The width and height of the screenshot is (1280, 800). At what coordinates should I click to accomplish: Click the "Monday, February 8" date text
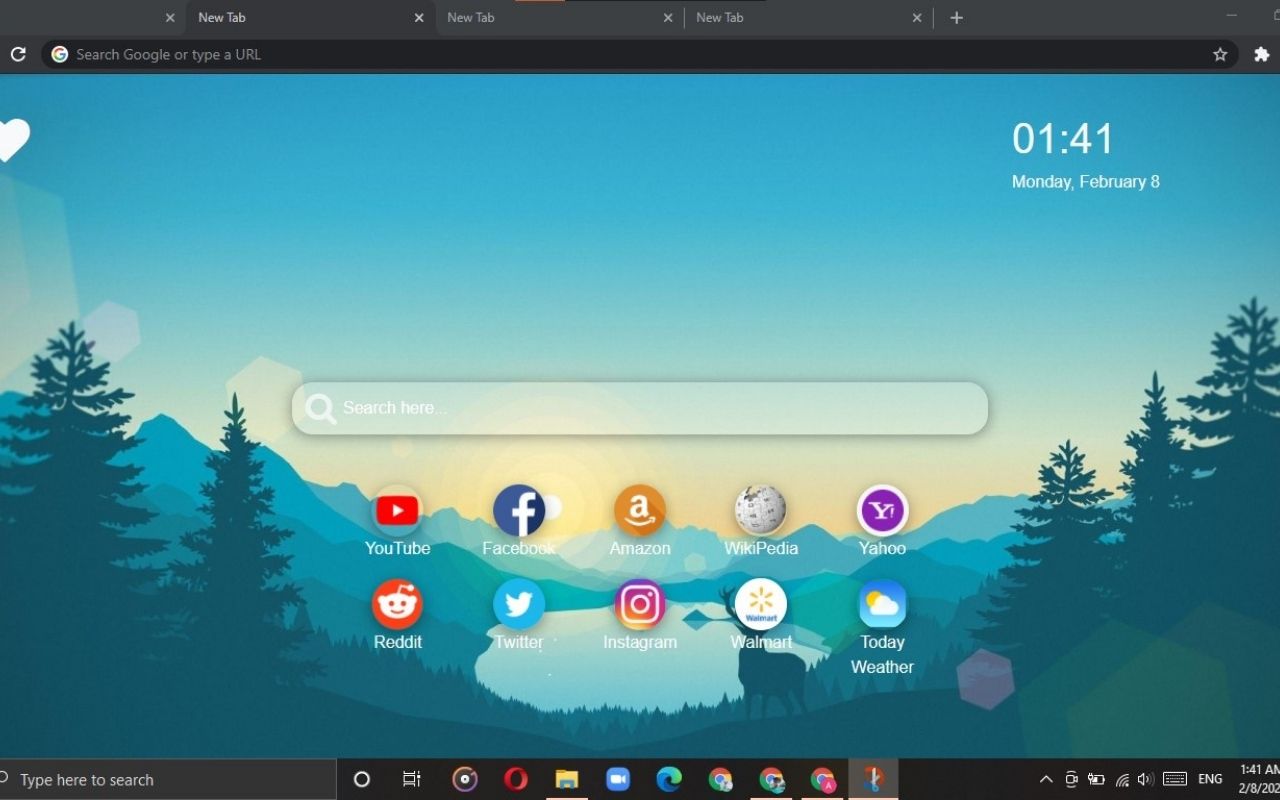click(1086, 182)
